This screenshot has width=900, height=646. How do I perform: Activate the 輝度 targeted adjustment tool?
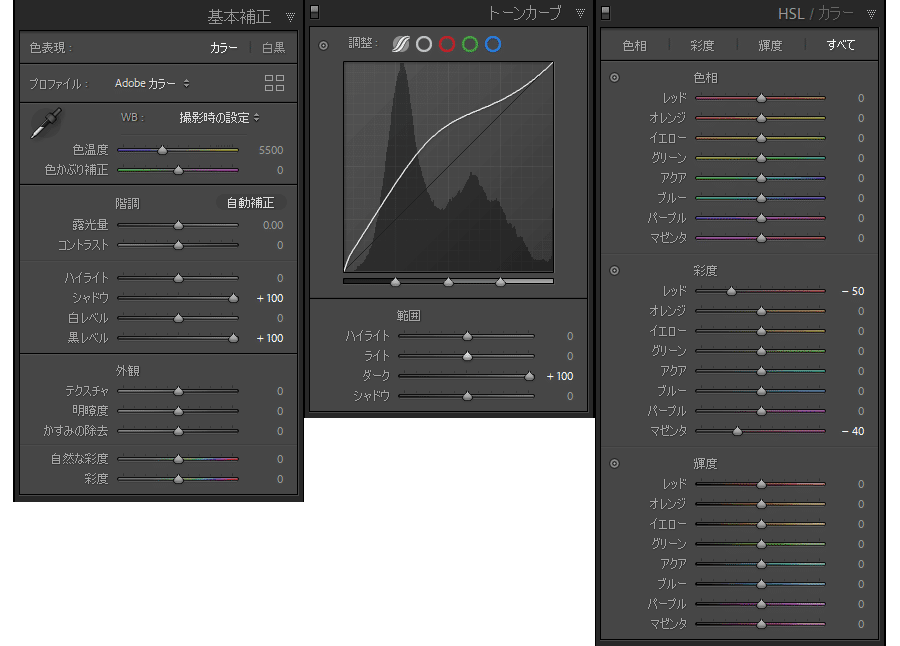(x=614, y=463)
